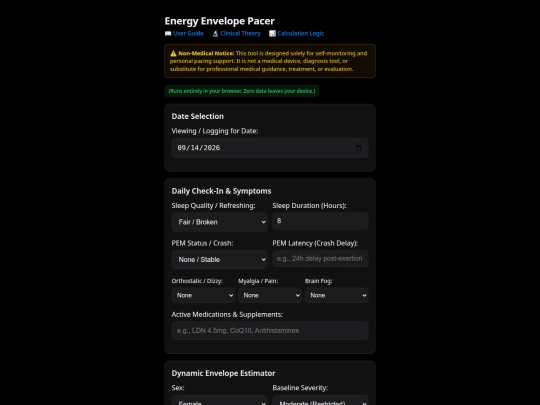Click the microscope icon beside Clinical Theory
Image resolution: width=540 pixels, height=405 pixels.
coord(215,33)
